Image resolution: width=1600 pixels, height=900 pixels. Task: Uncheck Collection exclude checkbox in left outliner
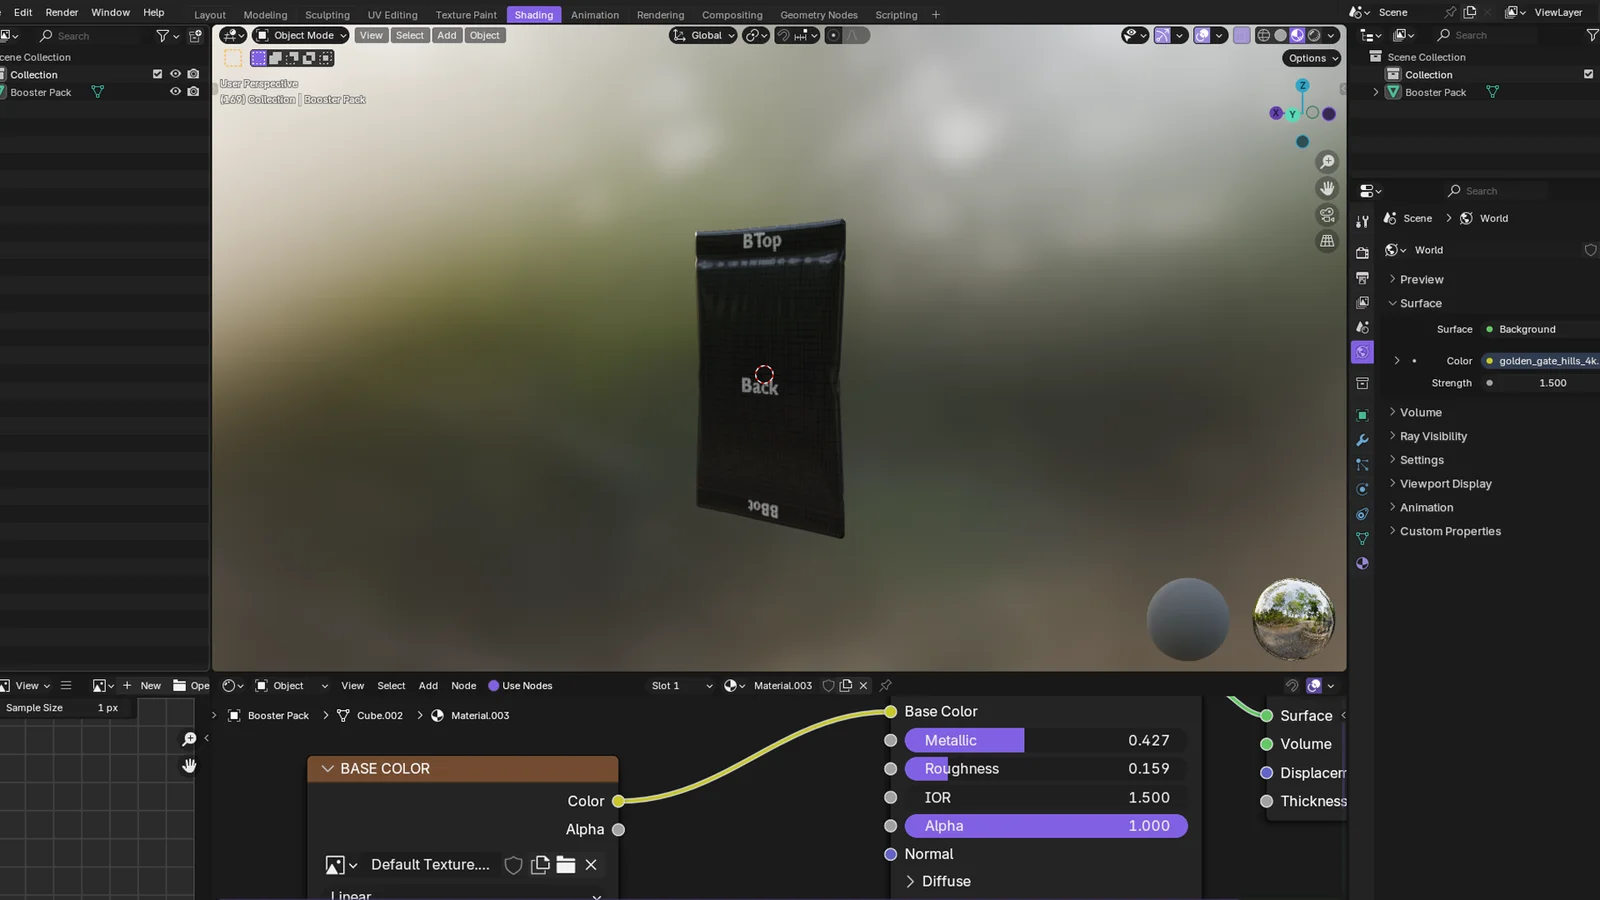157,74
